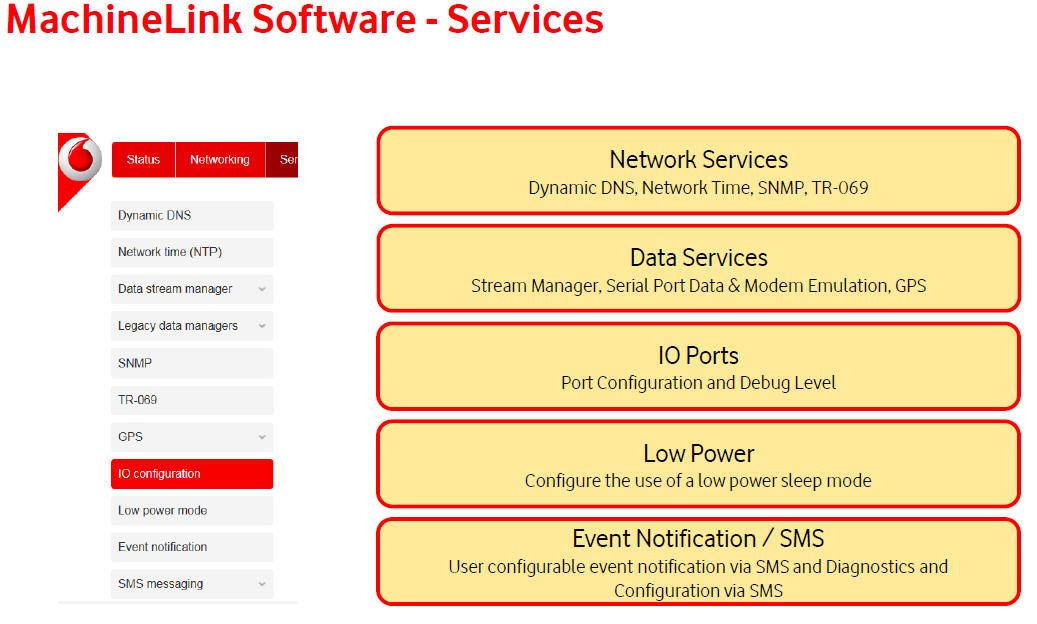Select the SMS messaging item
Screen dimensions: 1037x624
[x=192, y=584]
